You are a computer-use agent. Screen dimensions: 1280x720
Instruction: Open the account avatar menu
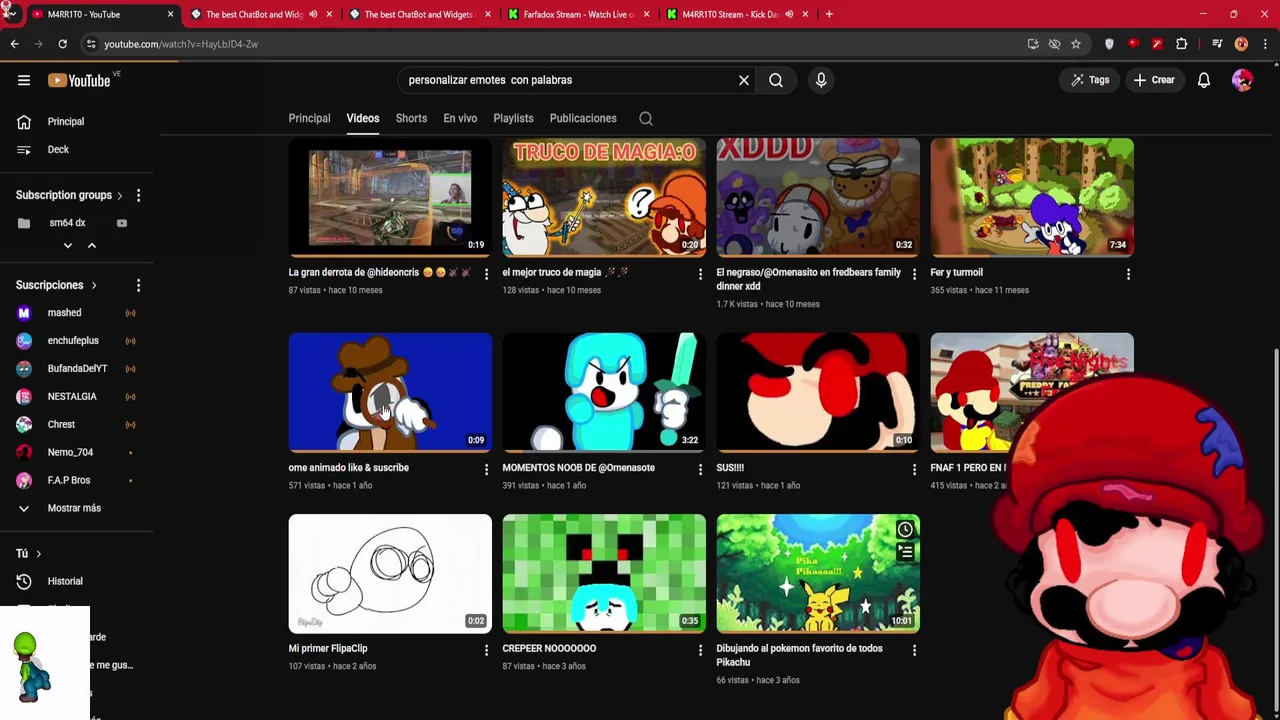pyautogui.click(x=1242, y=80)
